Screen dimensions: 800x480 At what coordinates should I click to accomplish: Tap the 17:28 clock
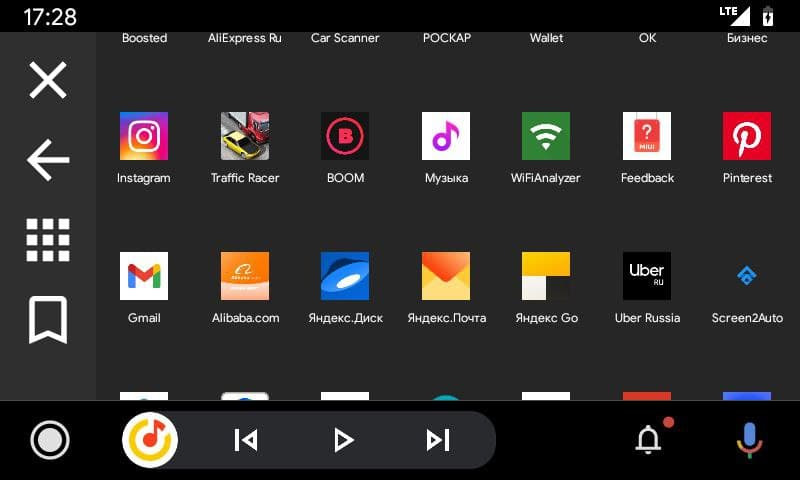[50, 17]
